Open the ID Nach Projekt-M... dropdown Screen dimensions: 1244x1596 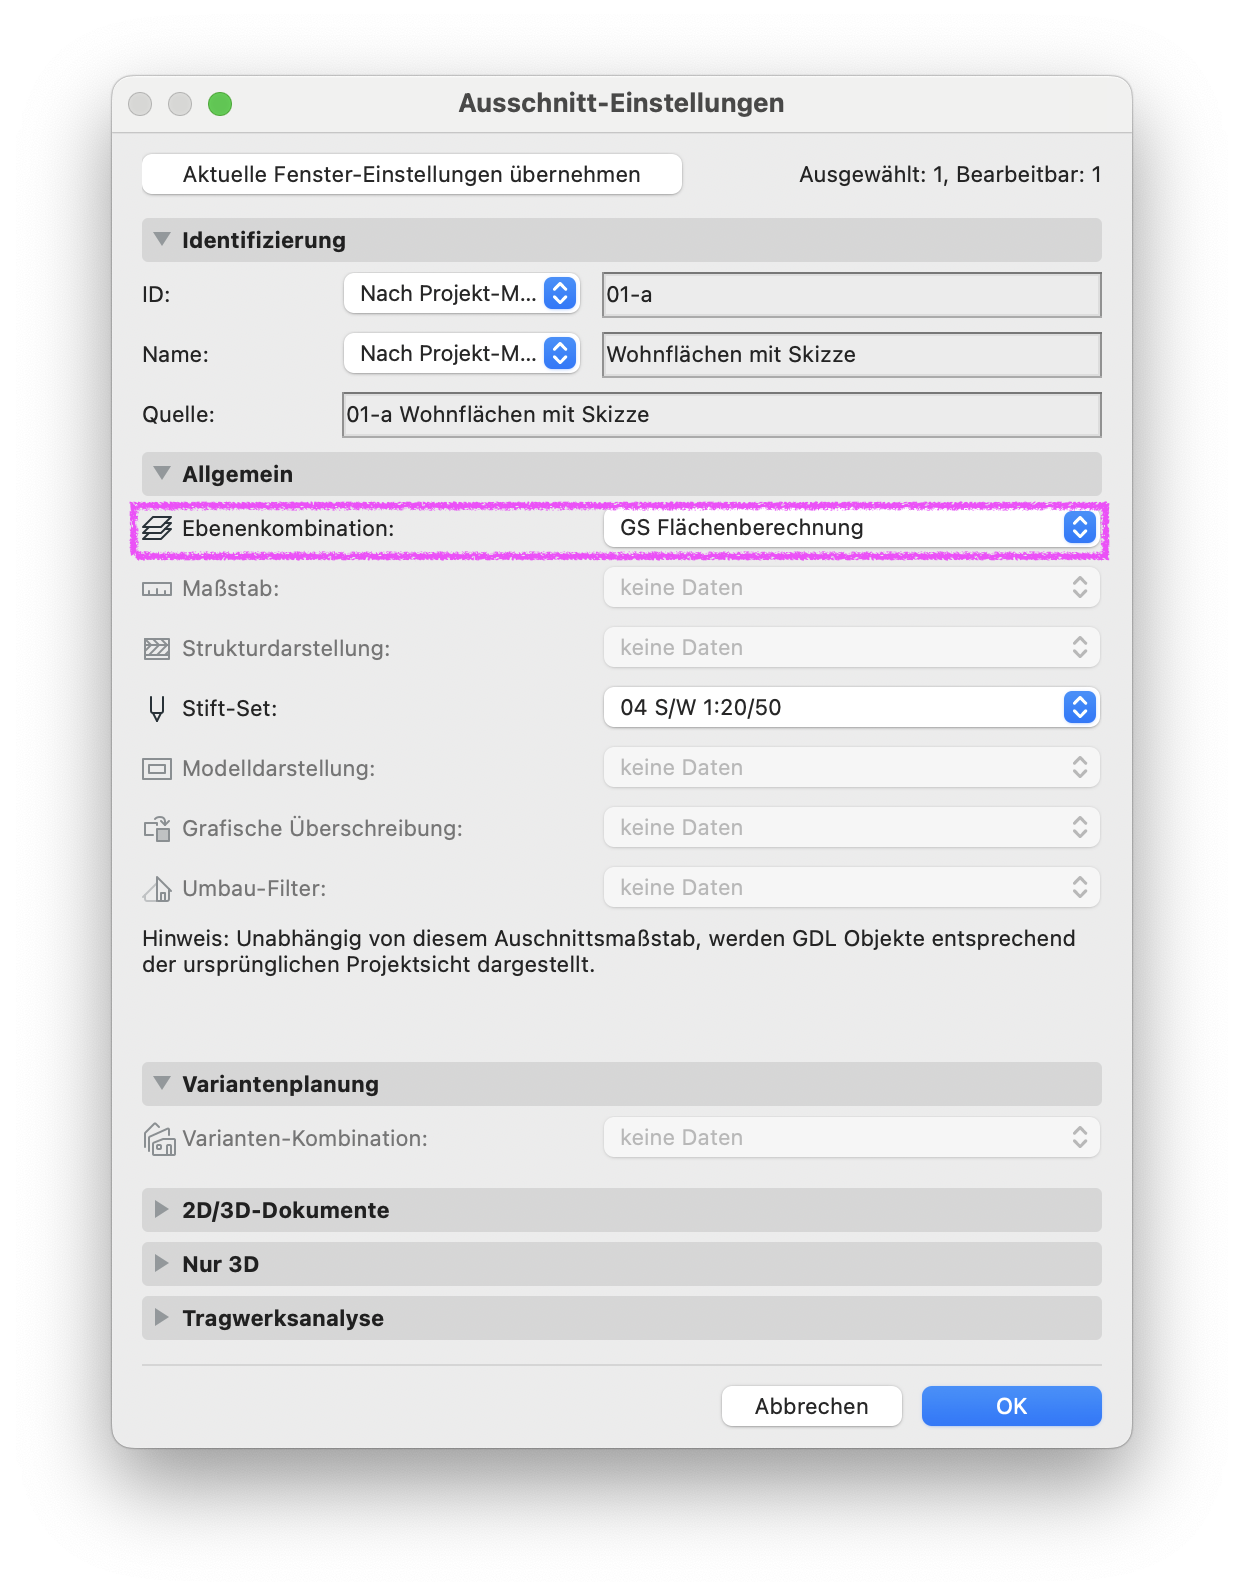pyautogui.click(x=461, y=294)
